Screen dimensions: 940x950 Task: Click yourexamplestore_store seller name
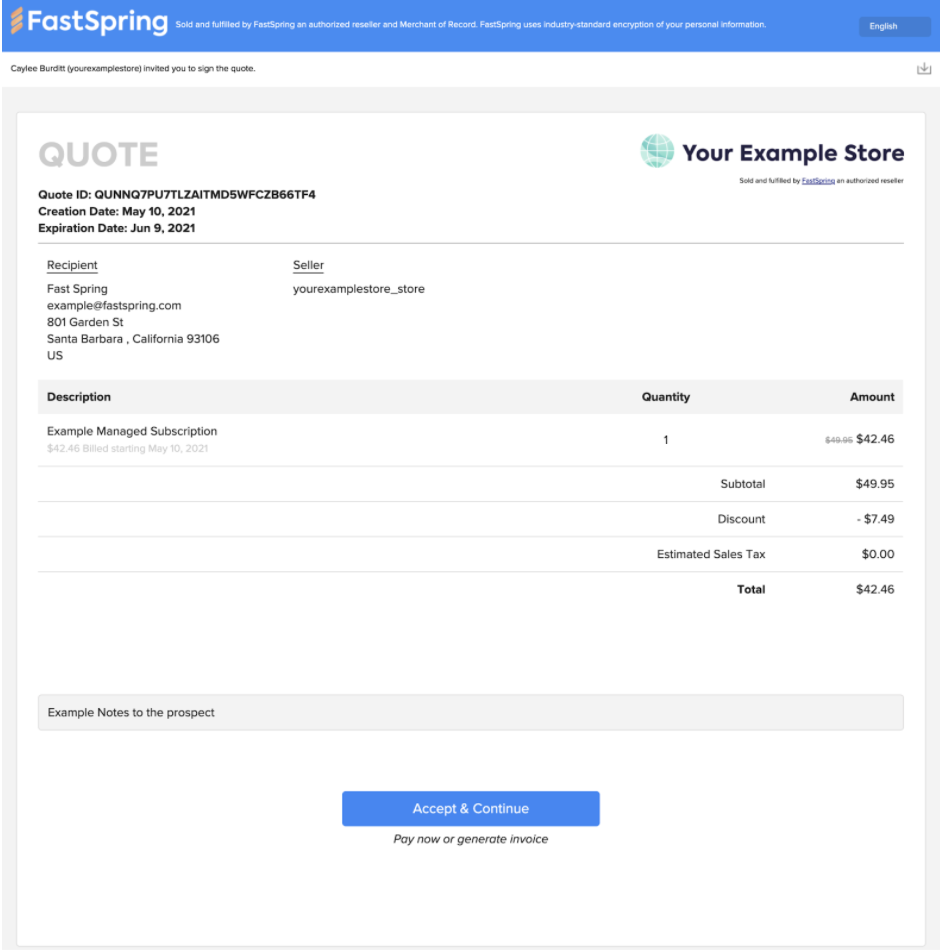tap(359, 289)
